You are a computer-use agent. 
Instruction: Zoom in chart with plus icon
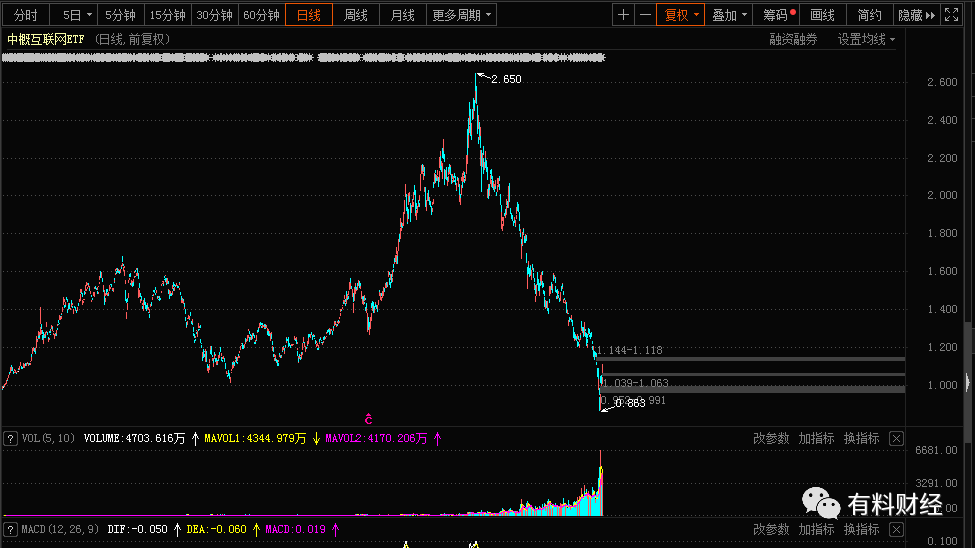[623, 15]
